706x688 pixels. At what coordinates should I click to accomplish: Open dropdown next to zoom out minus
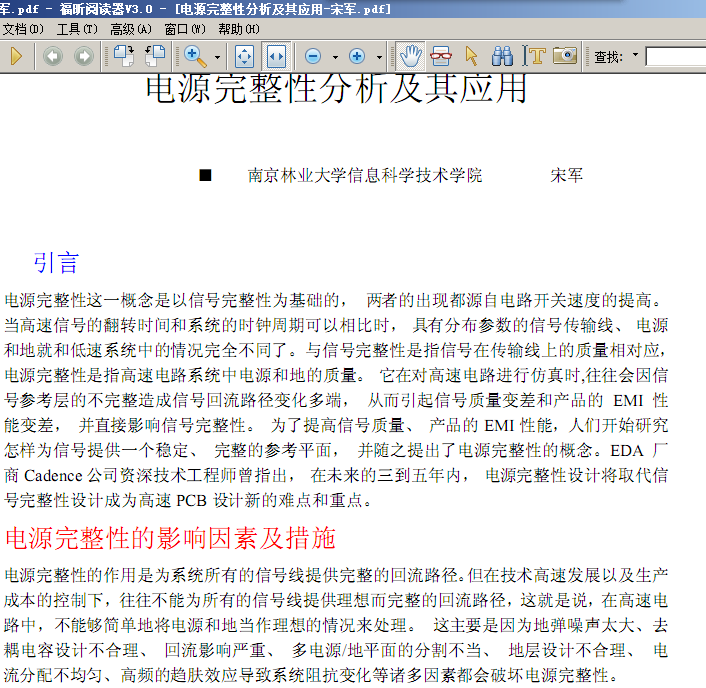[x=335, y=57]
